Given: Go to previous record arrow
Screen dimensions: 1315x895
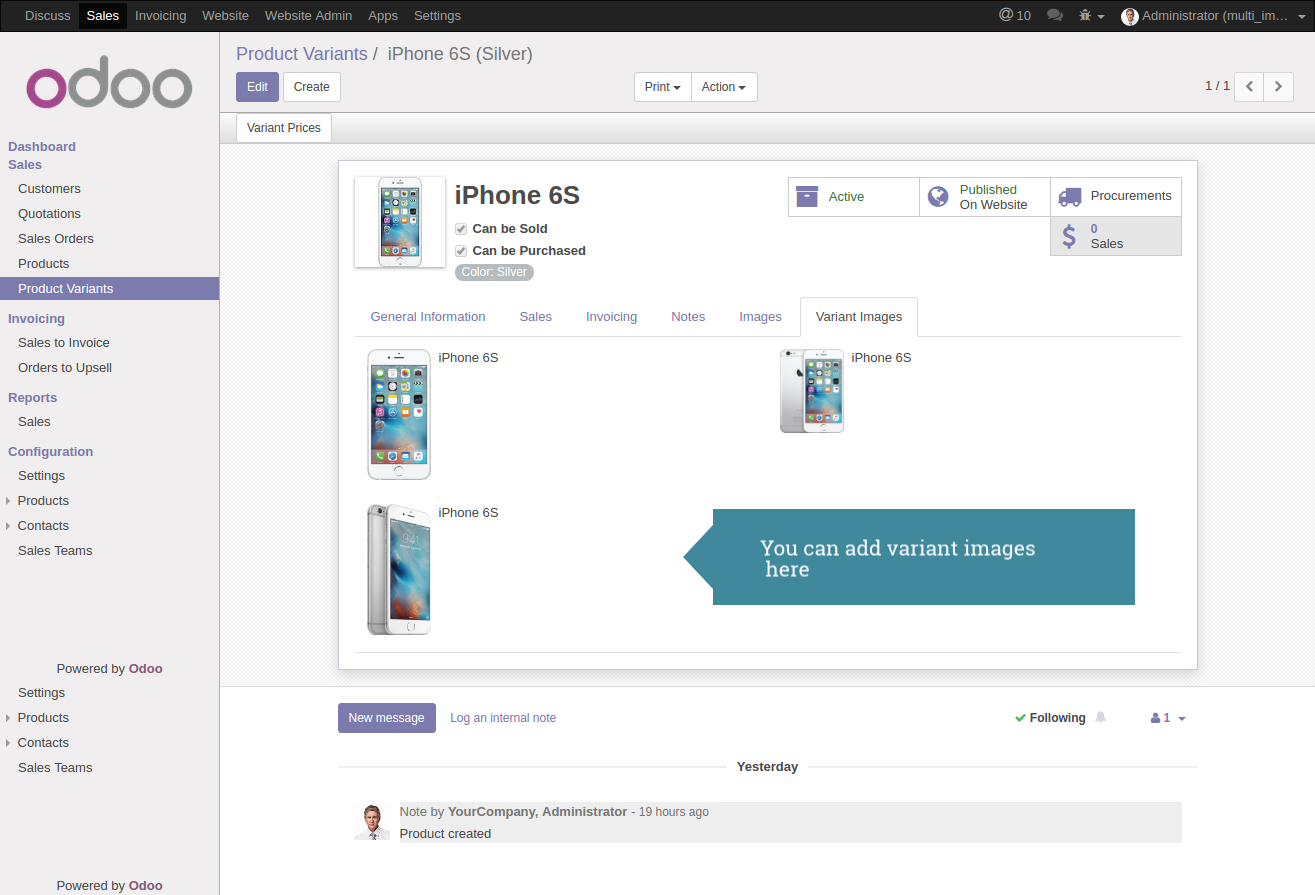Looking at the screenshot, I should click(1249, 87).
